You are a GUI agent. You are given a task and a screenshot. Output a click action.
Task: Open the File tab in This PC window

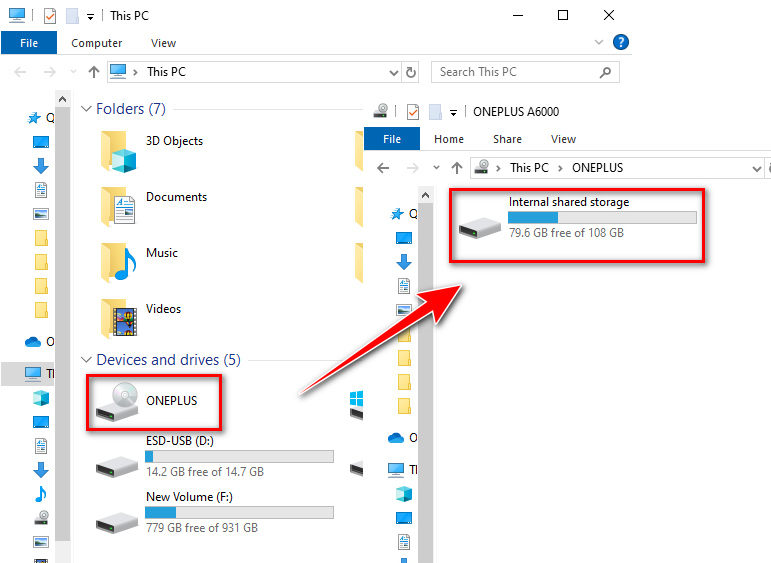click(x=29, y=43)
